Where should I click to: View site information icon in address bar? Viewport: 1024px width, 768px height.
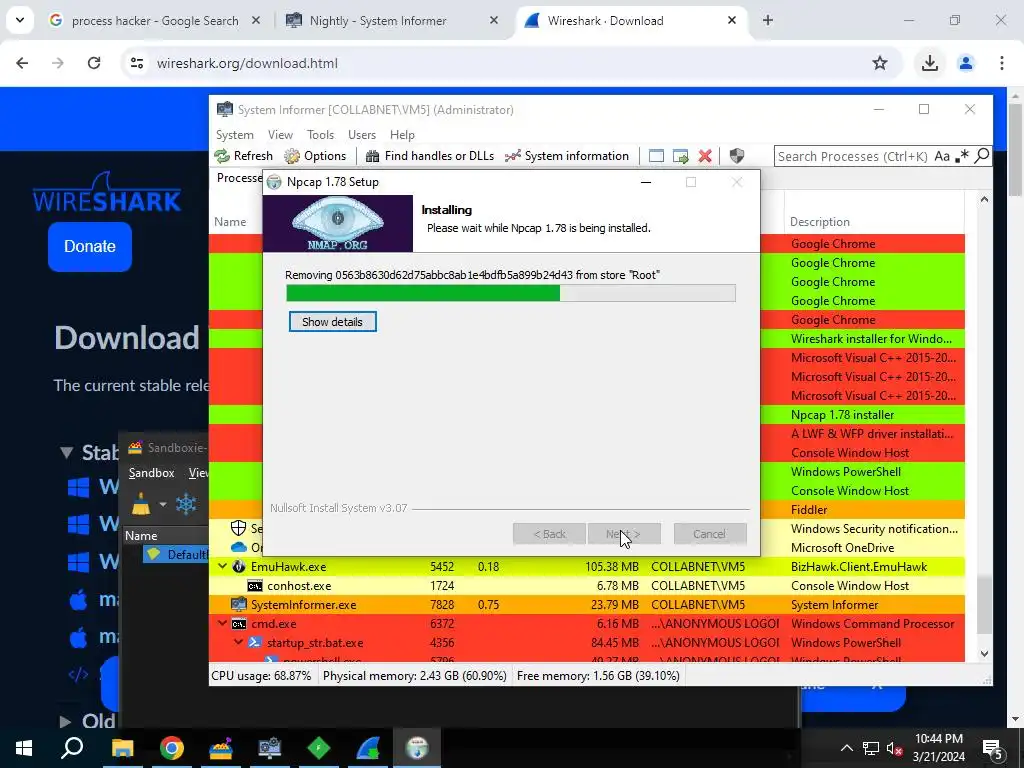(137, 63)
